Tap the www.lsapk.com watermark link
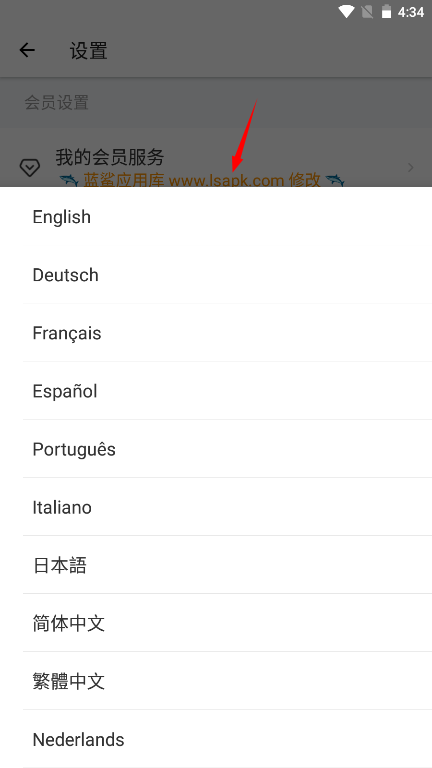 pyautogui.click(x=227, y=180)
